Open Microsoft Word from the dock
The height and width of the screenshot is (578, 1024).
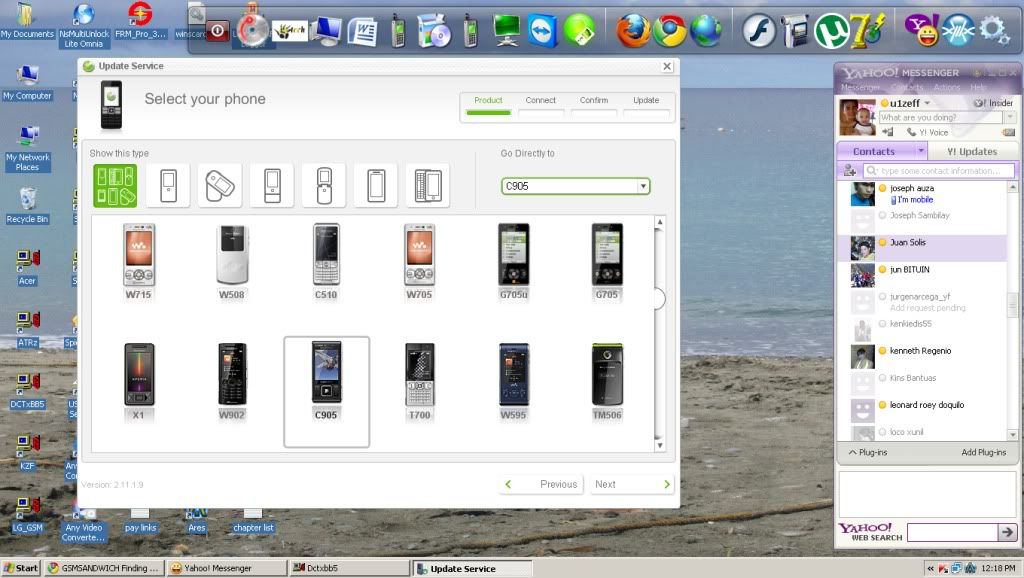click(362, 31)
